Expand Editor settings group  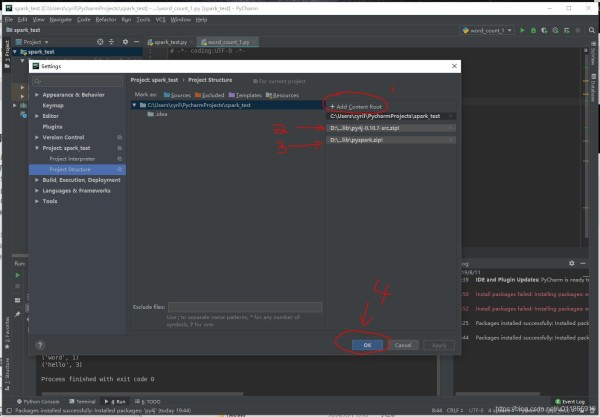point(37,116)
